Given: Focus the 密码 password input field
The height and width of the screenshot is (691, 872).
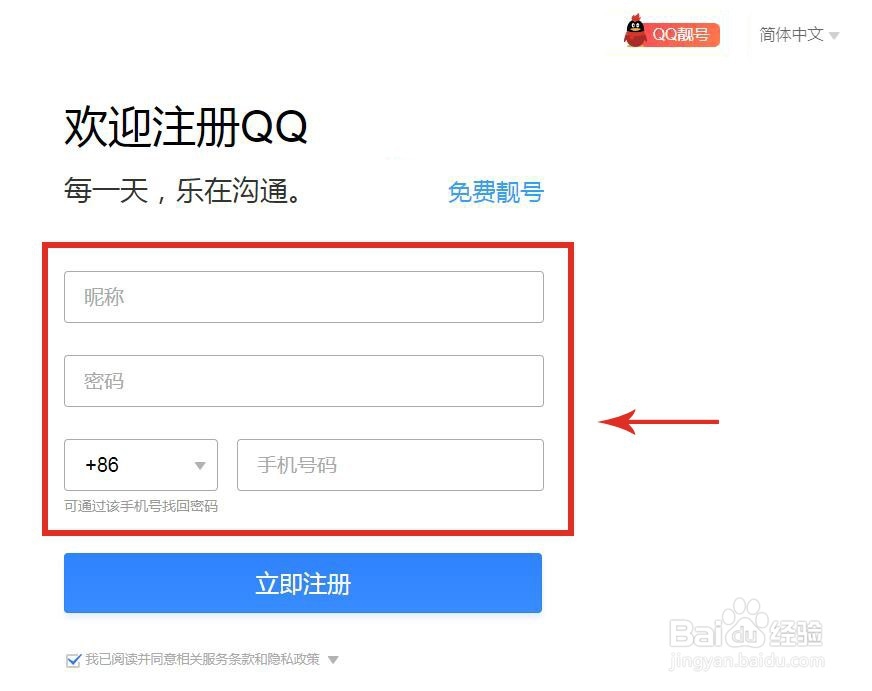Looking at the screenshot, I should (x=304, y=381).
